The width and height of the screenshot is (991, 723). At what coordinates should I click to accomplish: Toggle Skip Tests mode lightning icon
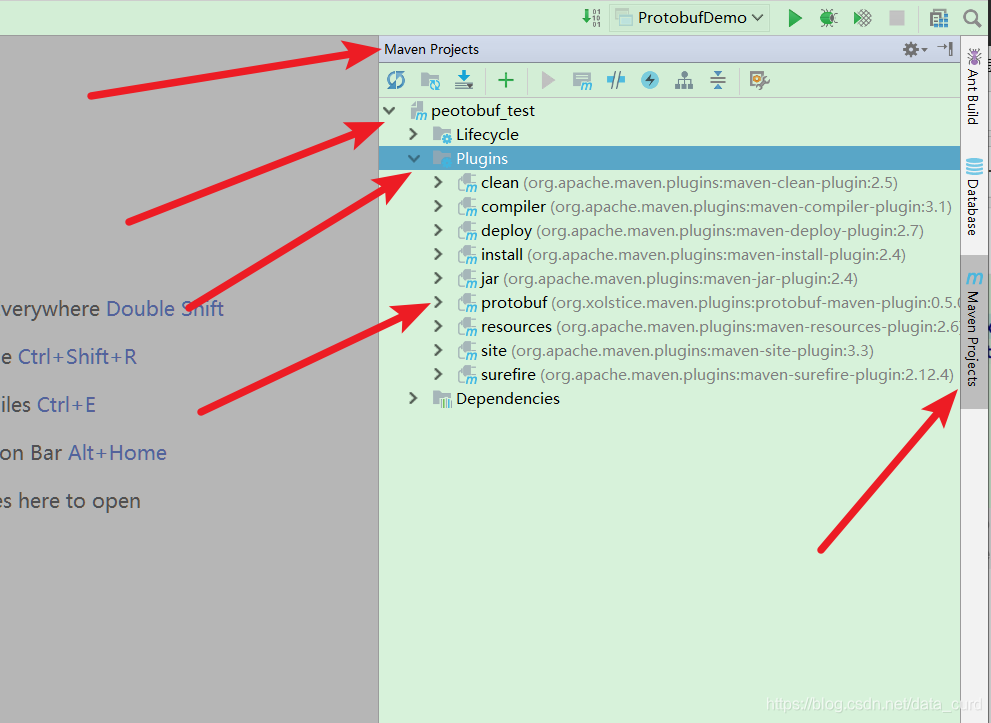pyautogui.click(x=650, y=80)
